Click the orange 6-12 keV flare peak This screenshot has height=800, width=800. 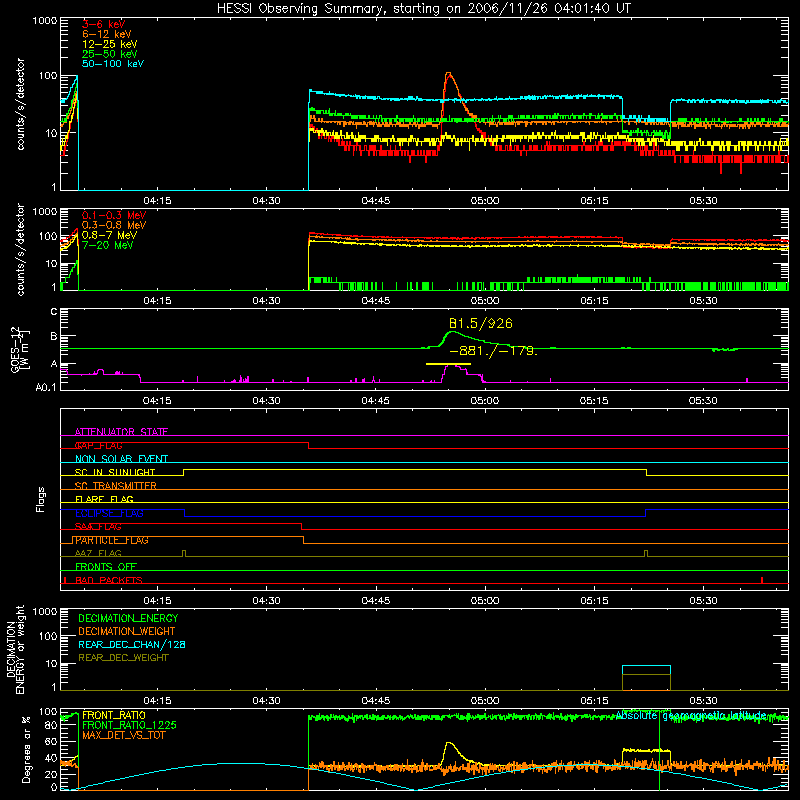(448, 74)
